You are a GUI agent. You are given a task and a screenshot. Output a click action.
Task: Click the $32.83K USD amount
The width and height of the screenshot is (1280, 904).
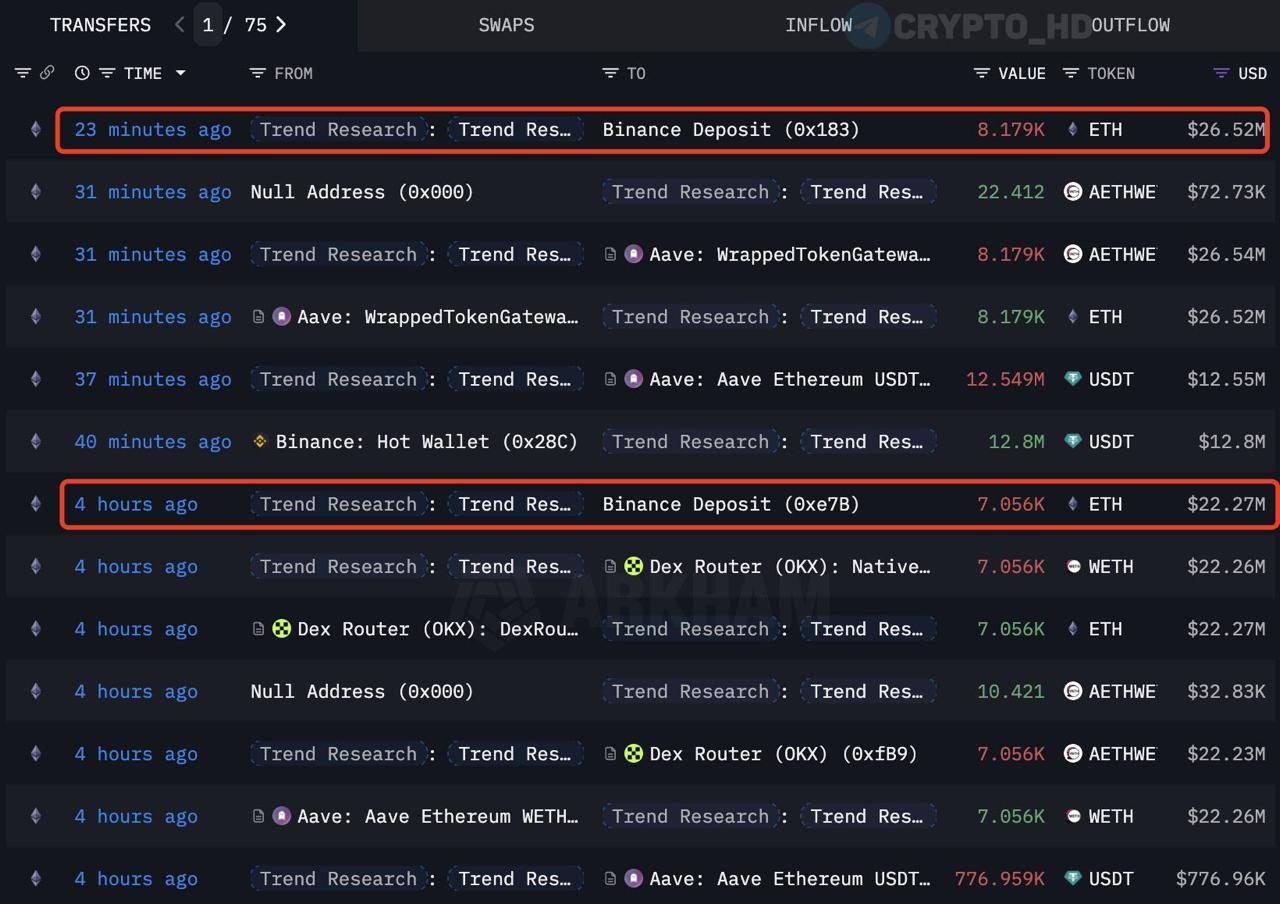pyautogui.click(x=1226, y=691)
